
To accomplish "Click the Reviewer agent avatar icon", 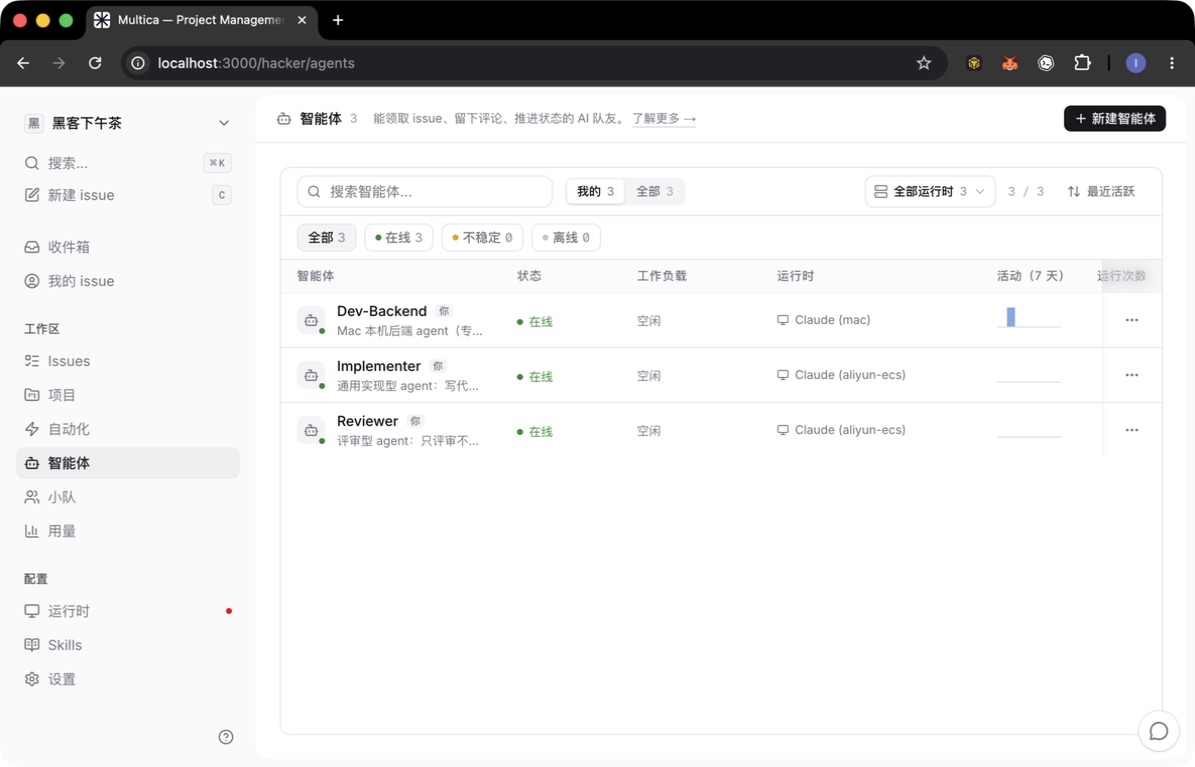I will click(311, 430).
